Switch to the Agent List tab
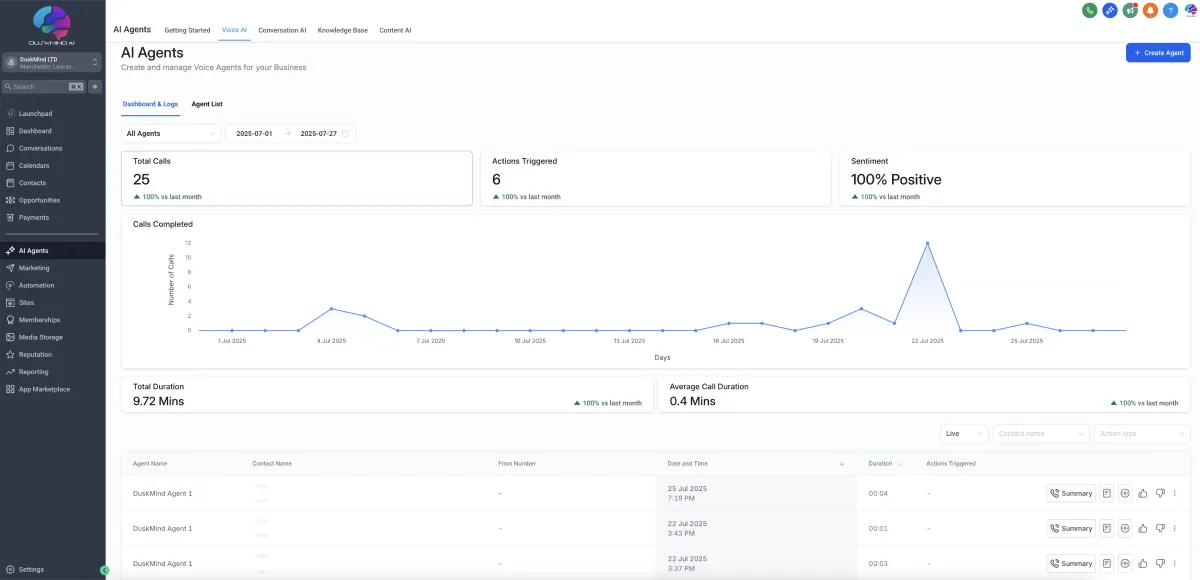This screenshot has width=1200, height=580. (x=207, y=104)
